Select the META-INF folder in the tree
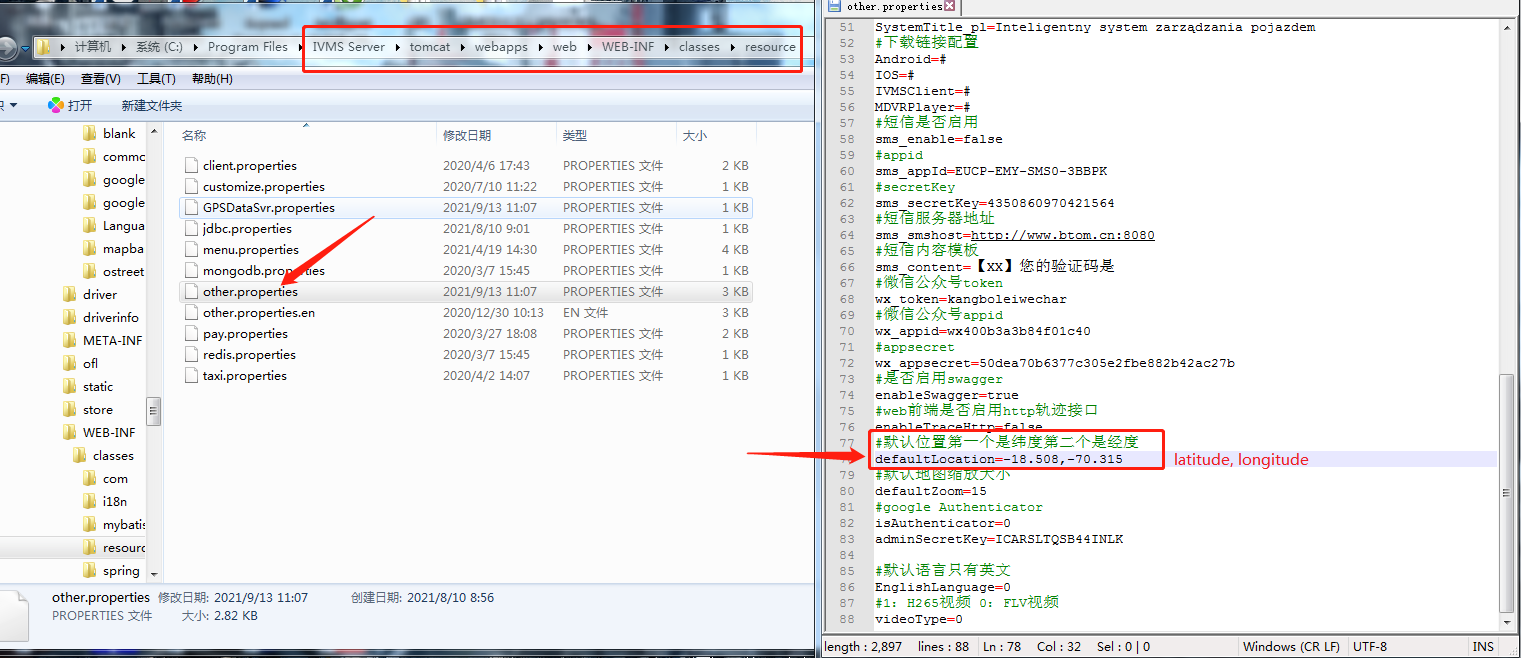This screenshot has width=1521, height=658. tap(103, 340)
